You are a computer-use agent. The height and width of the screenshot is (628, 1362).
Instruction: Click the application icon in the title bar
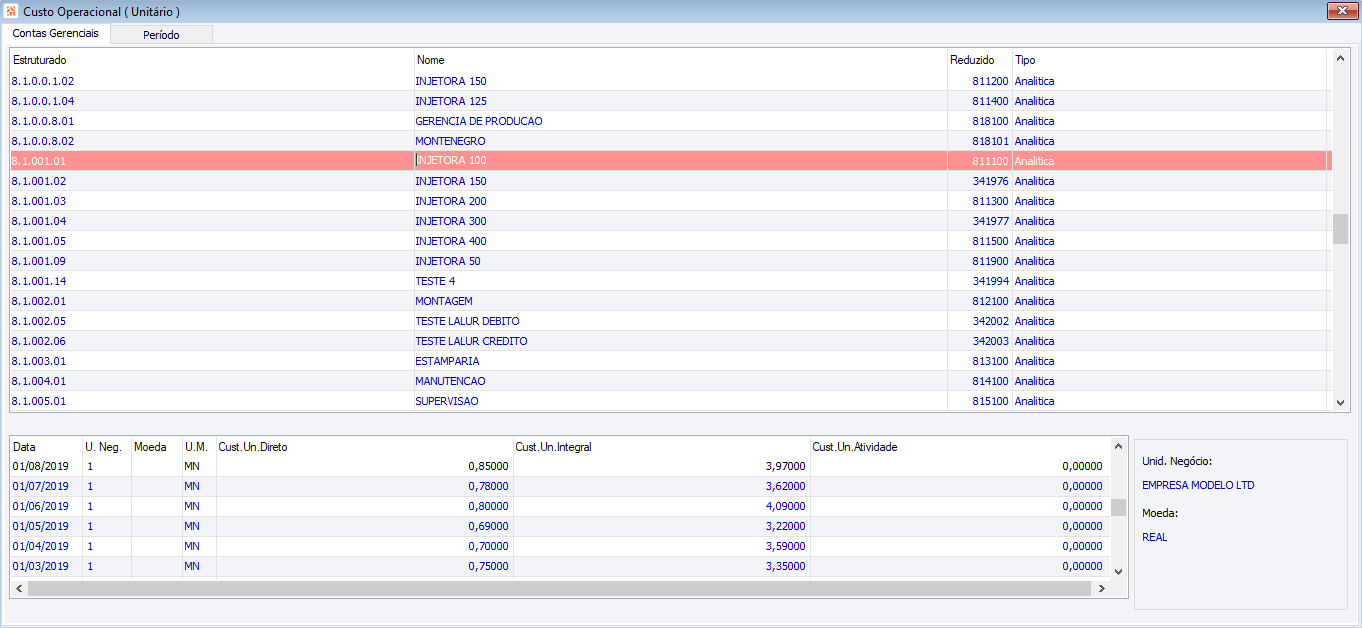[11, 11]
